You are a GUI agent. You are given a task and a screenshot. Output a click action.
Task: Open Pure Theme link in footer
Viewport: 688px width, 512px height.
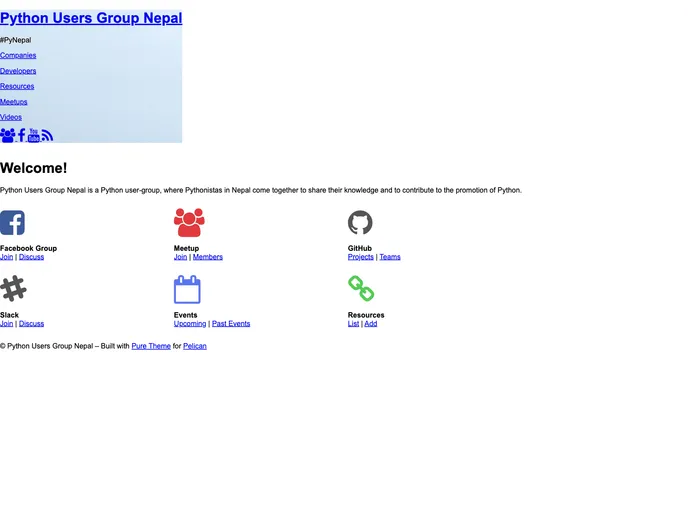[151, 346]
